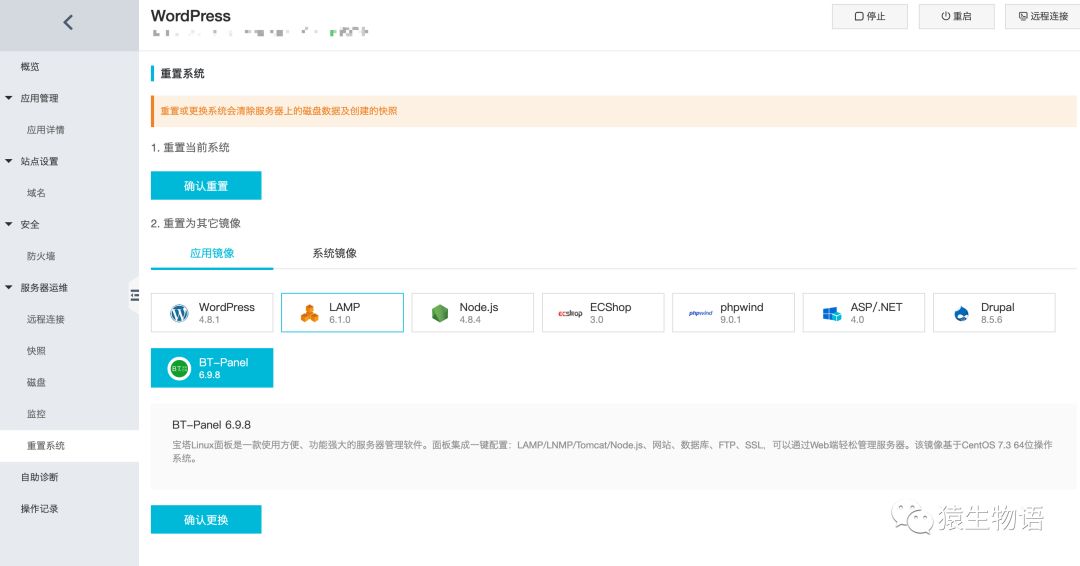
Task: Click the 远程连接 button at top right
Action: [x=1043, y=17]
